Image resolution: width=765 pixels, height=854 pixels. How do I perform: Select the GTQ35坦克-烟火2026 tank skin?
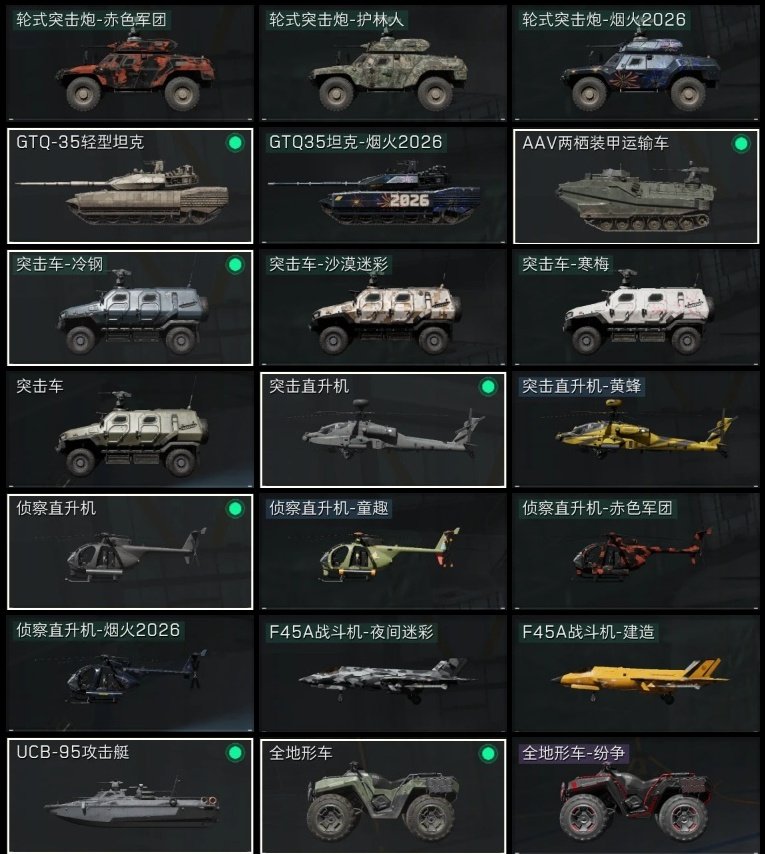click(x=383, y=186)
